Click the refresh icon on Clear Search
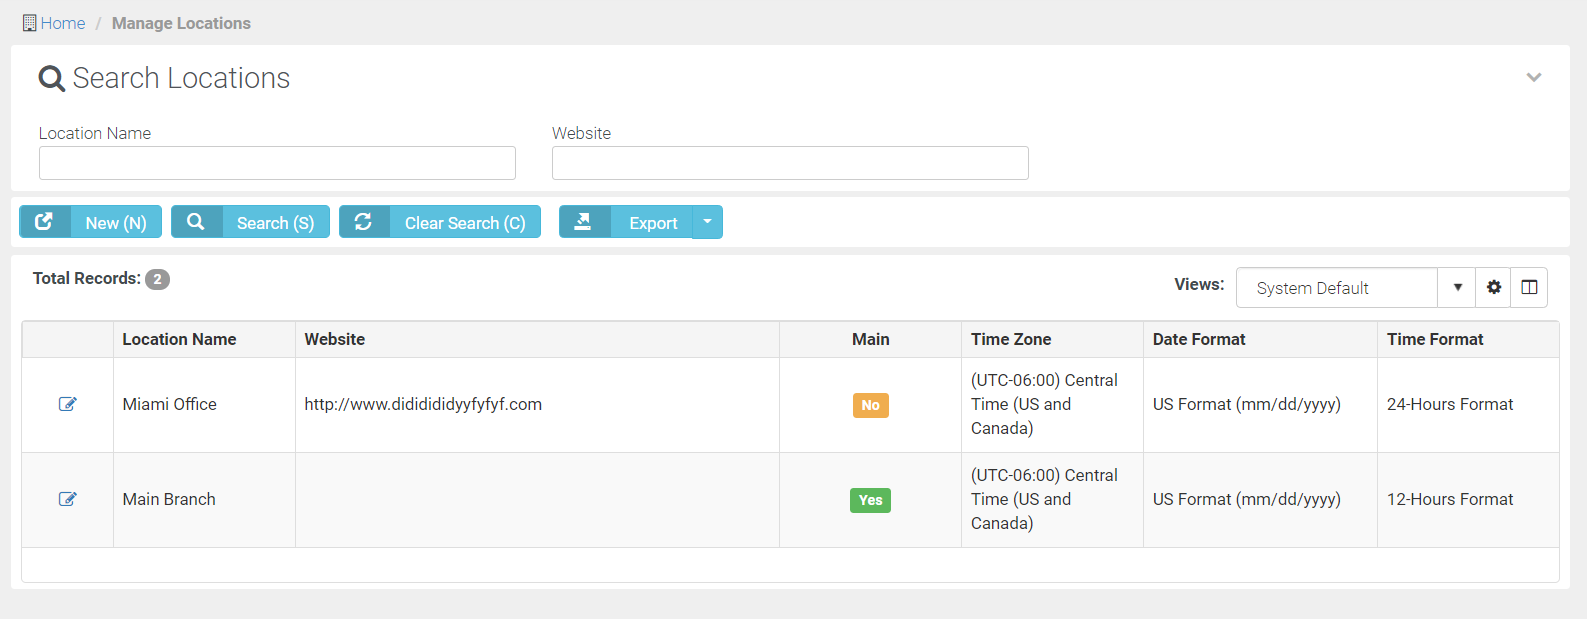Image resolution: width=1587 pixels, height=619 pixels. click(364, 222)
